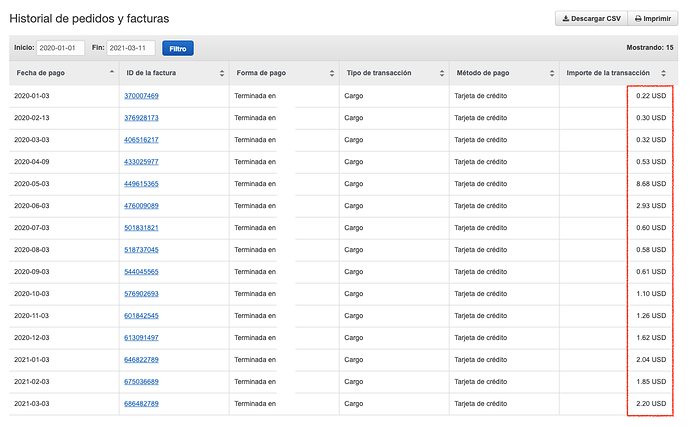The width and height of the screenshot is (690, 427).
Task: Select the ID de la factura header text
Action: click(x=151, y=73)
